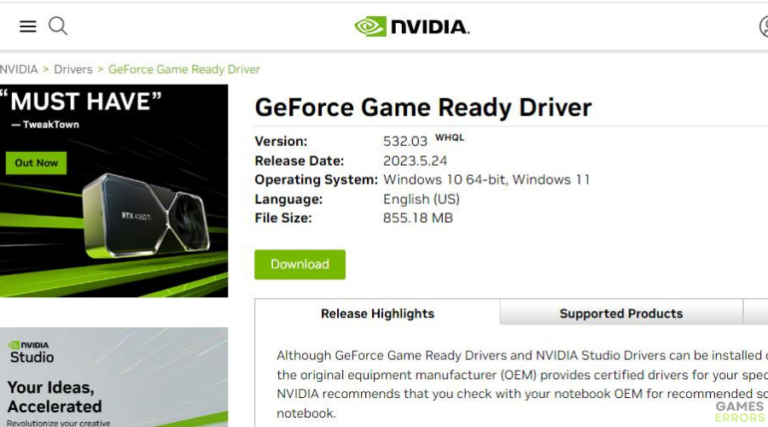Screen dimensions: 768x427
Task: Click the green Download button
Action: [300, 264]
